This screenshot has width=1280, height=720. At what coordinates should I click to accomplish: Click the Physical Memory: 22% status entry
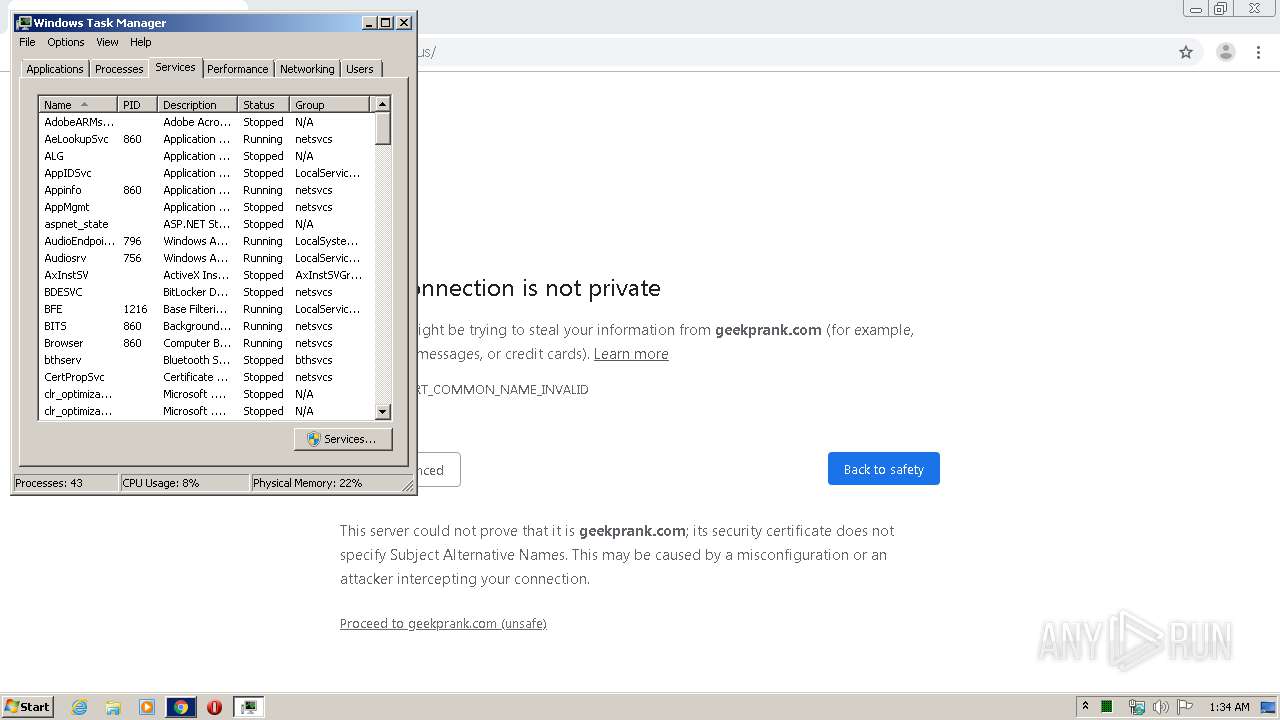pos(325,483)
